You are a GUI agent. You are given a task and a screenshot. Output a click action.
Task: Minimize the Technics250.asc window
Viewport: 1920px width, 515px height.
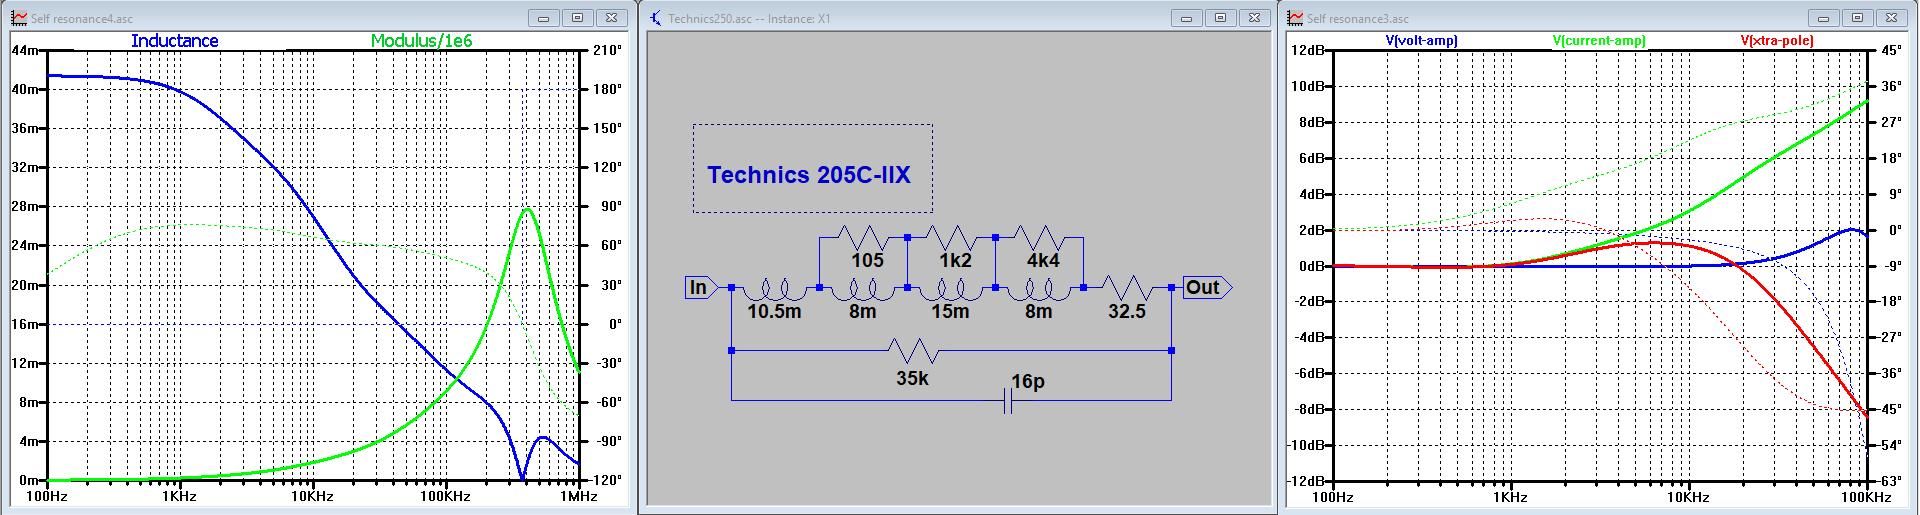coord(1186,18)
